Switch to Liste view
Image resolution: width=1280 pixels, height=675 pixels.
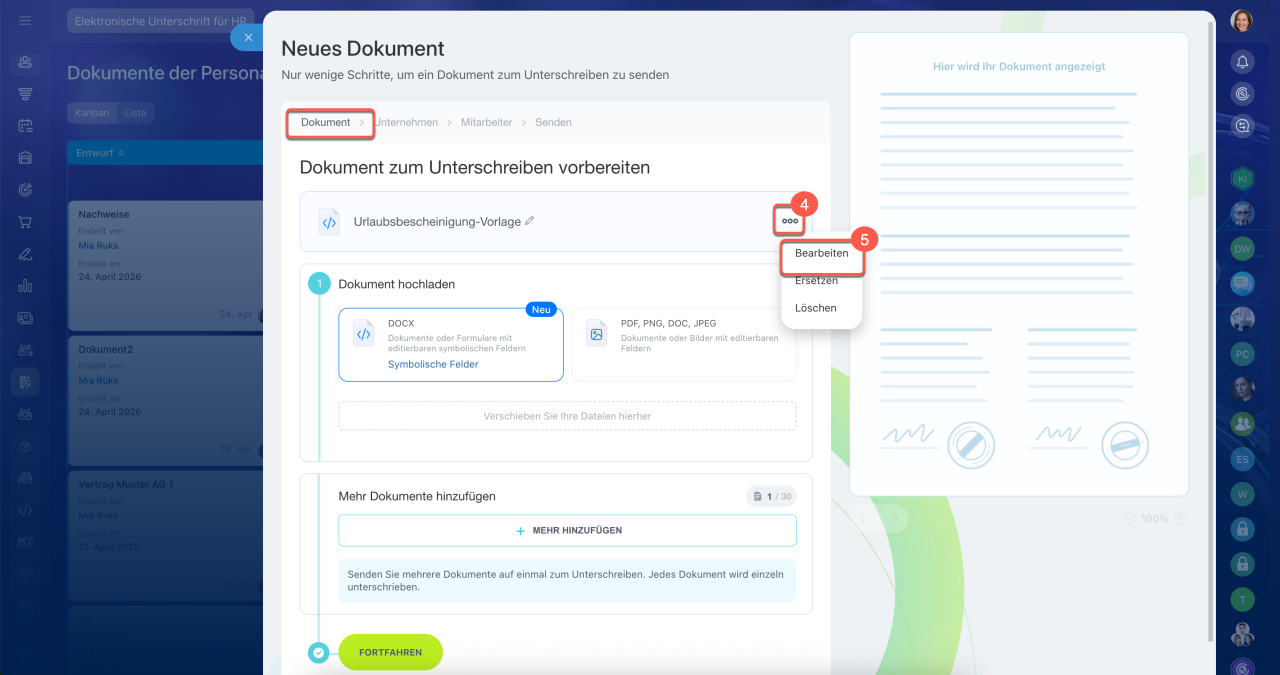click(x=135, y=113)
